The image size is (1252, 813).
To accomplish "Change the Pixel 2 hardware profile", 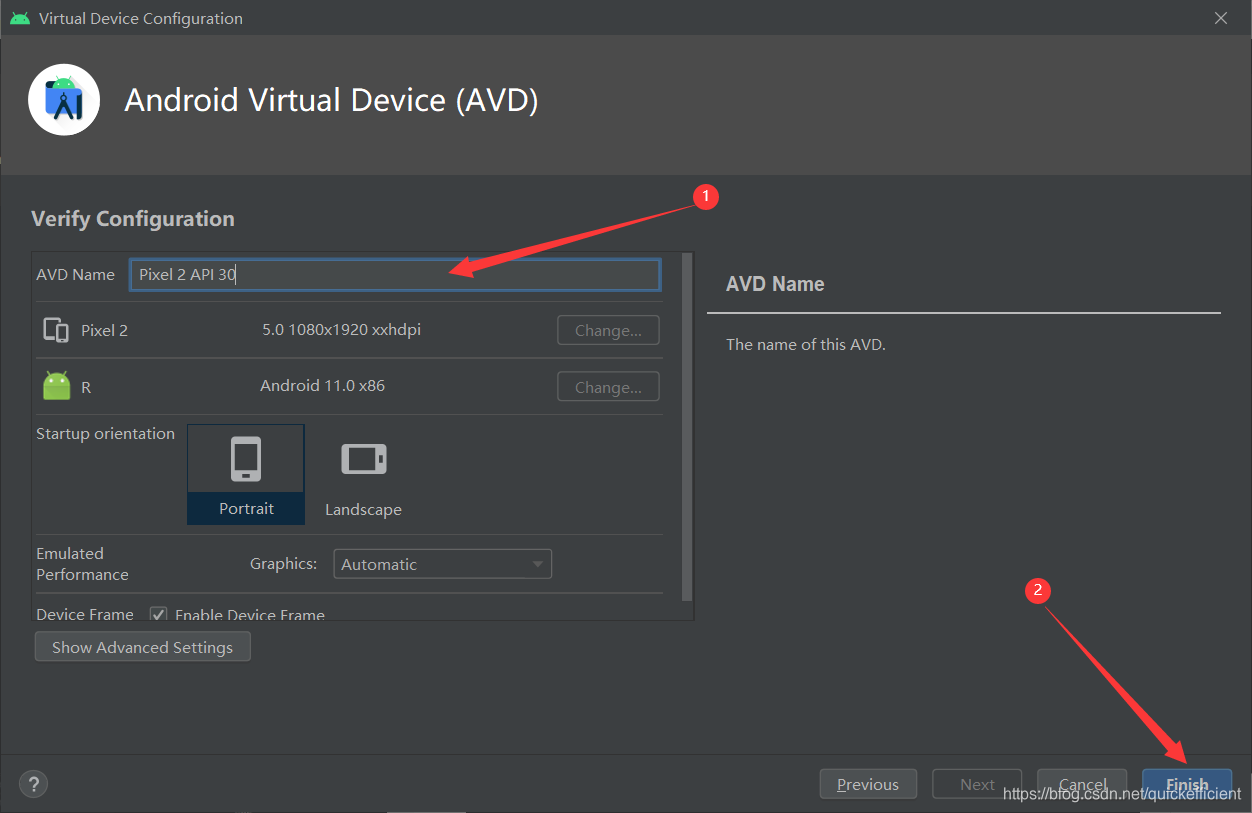I will 608,330.
